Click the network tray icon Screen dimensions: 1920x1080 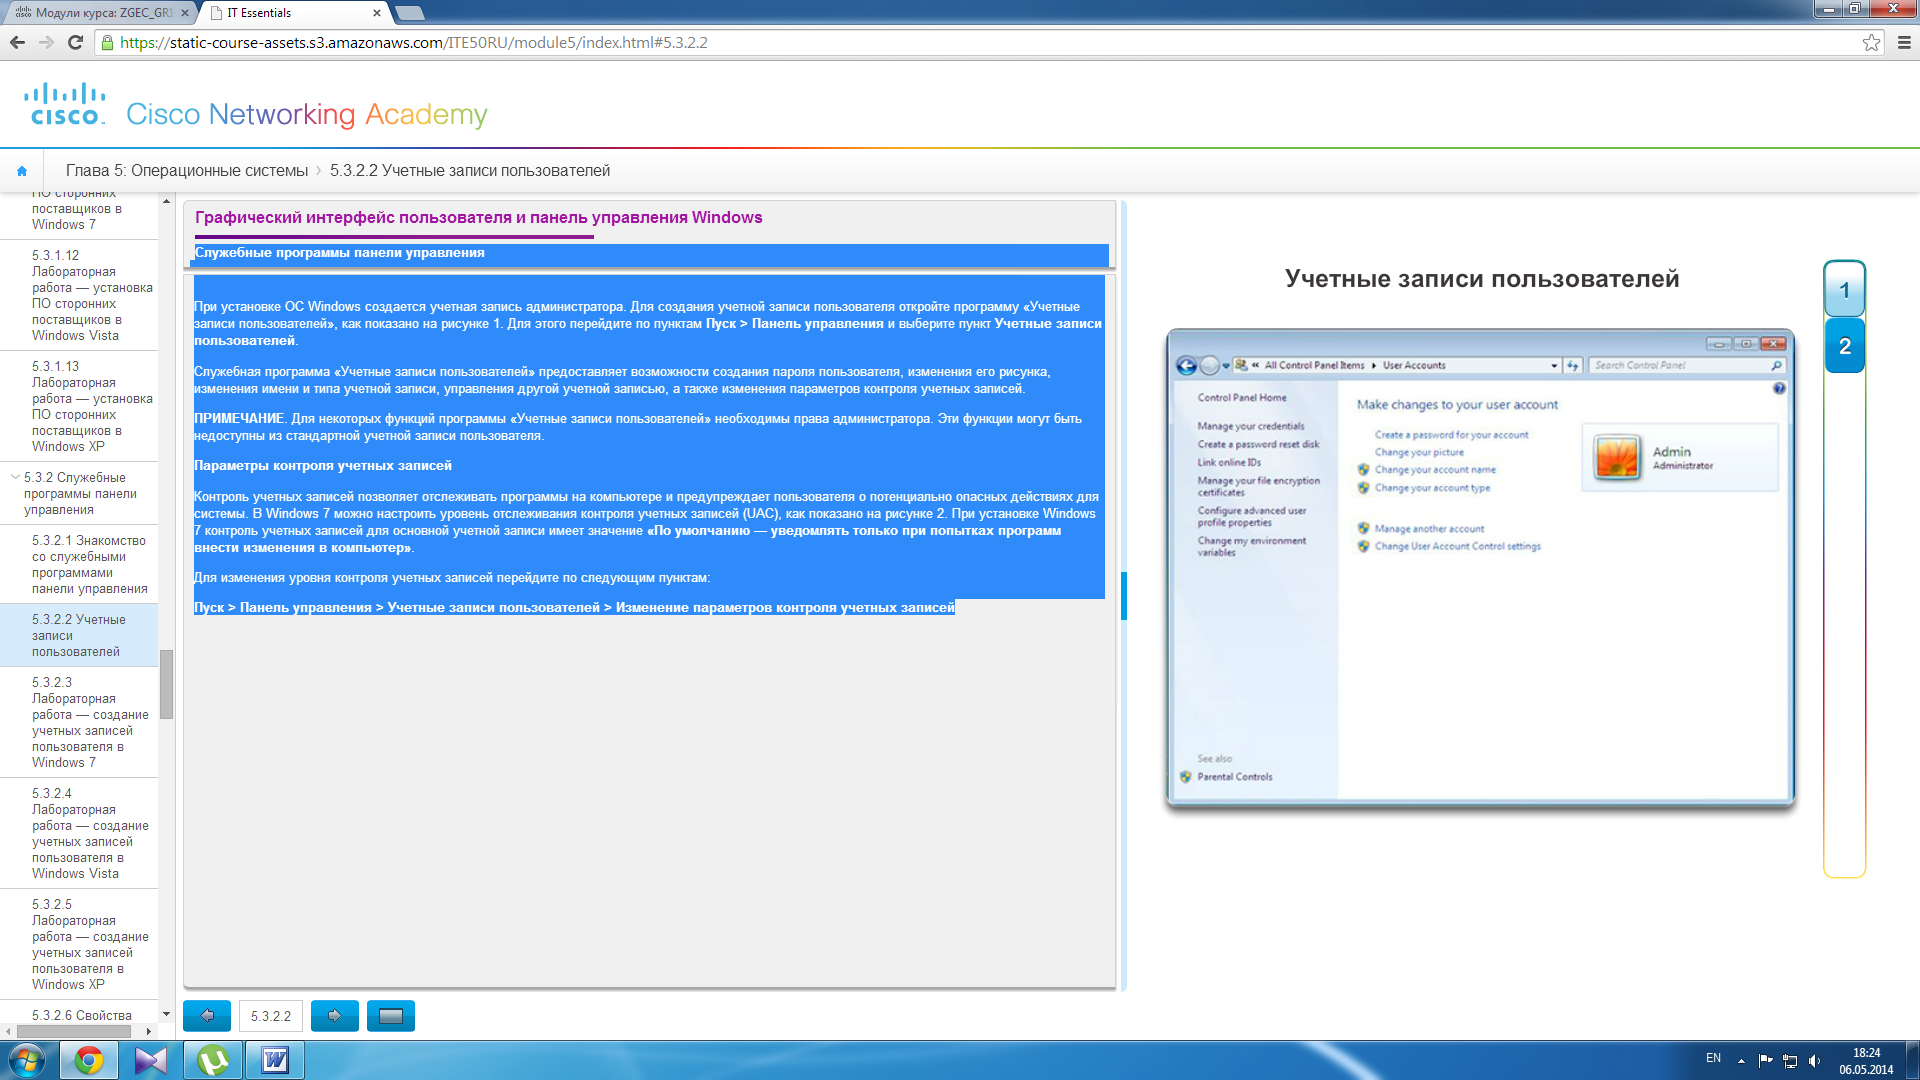[1790, 1060]
